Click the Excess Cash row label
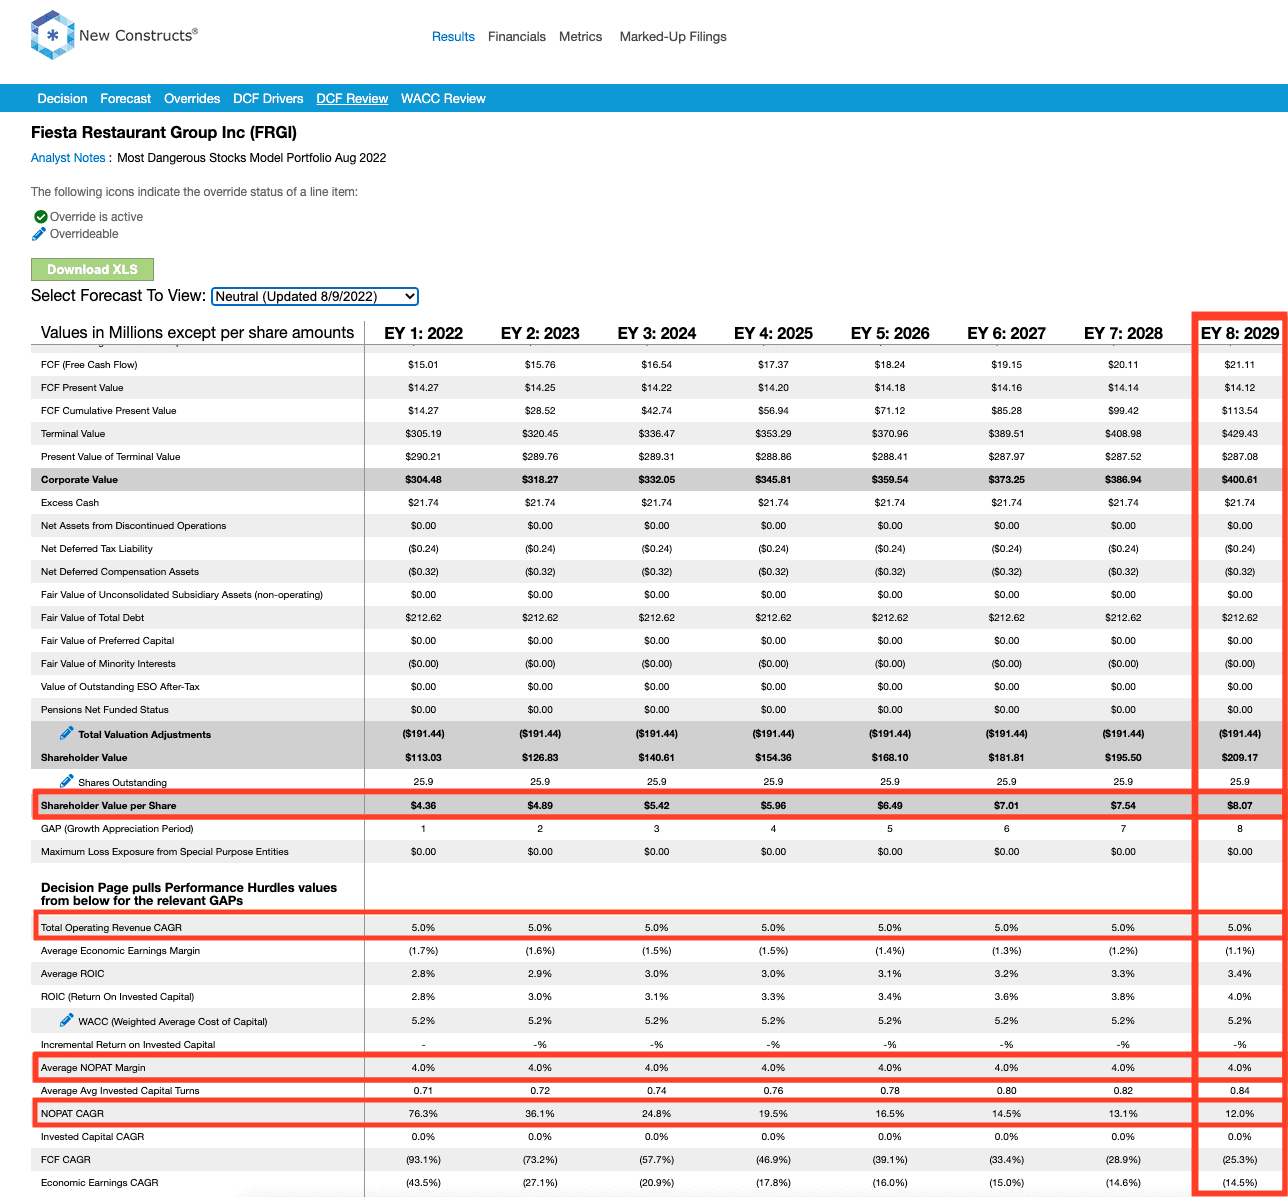 70,502
